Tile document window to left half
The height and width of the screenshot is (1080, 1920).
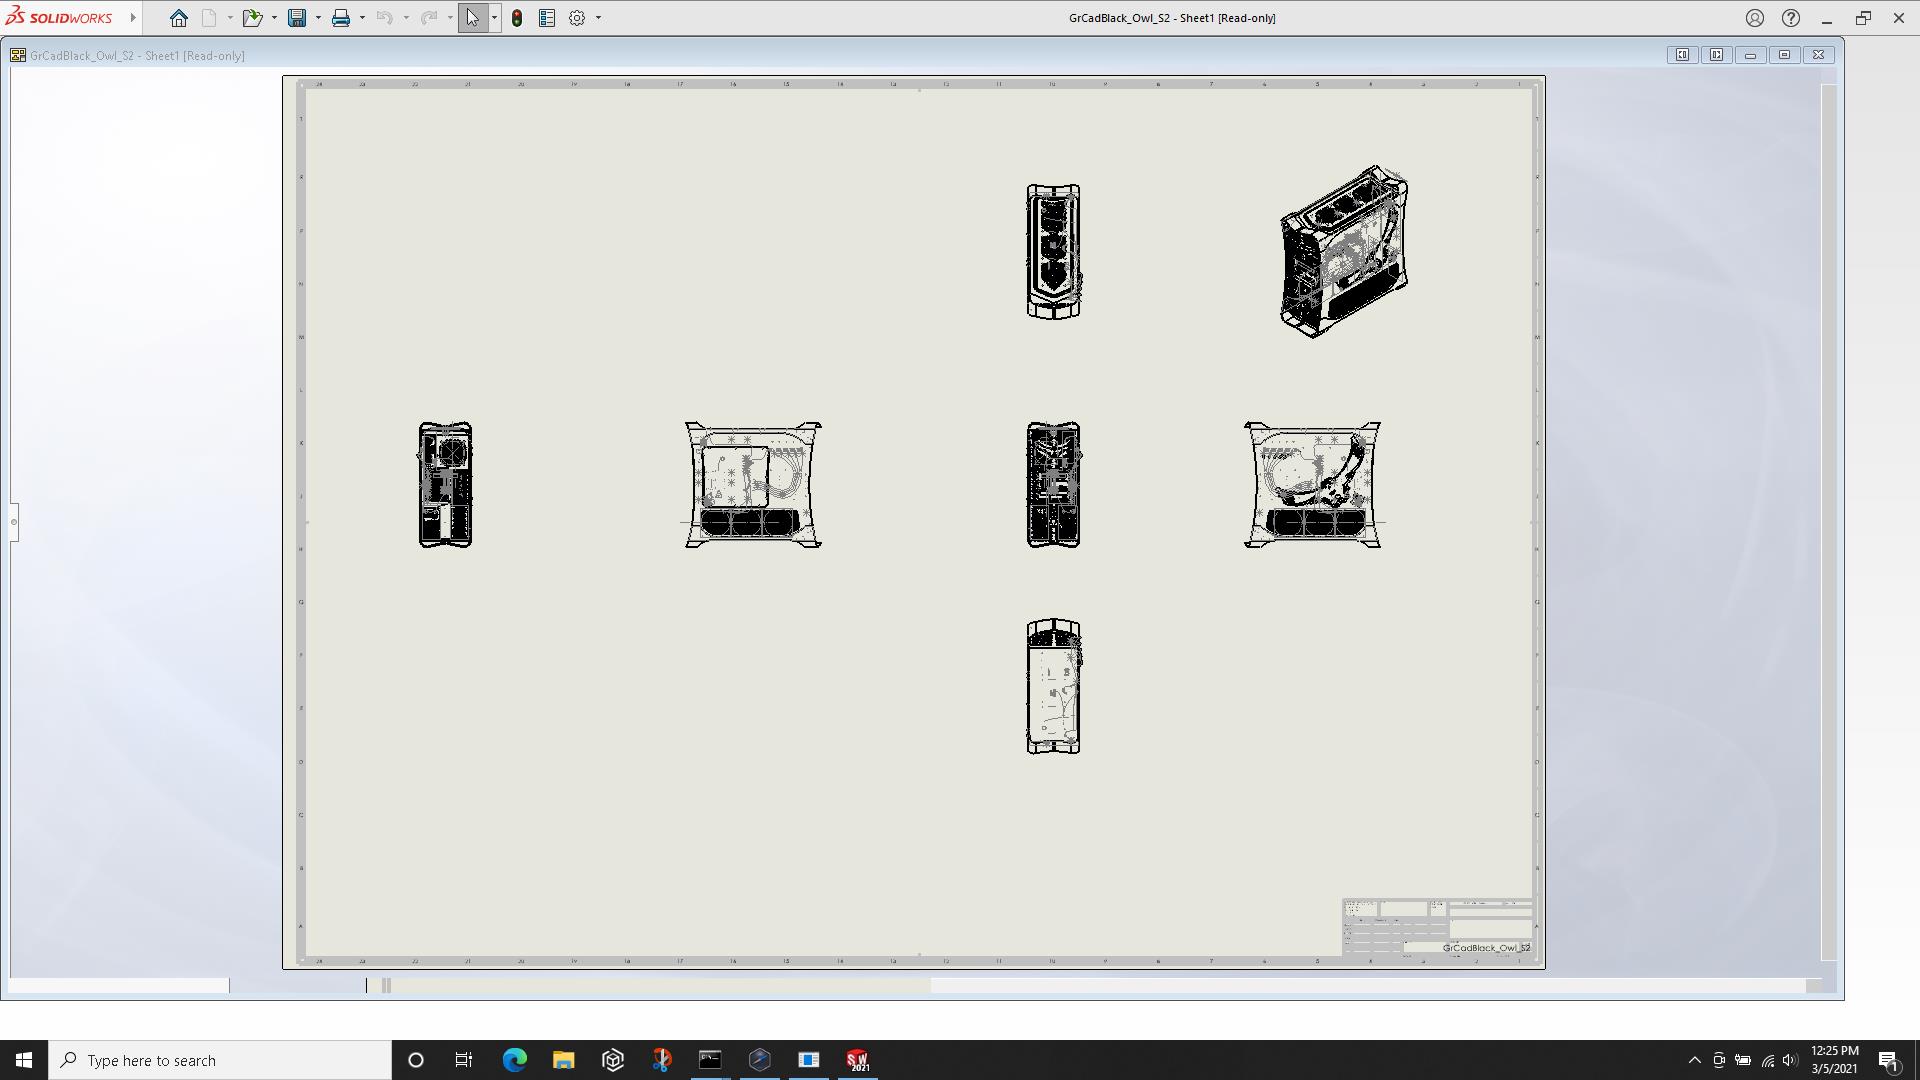(x=1682, y=55)
